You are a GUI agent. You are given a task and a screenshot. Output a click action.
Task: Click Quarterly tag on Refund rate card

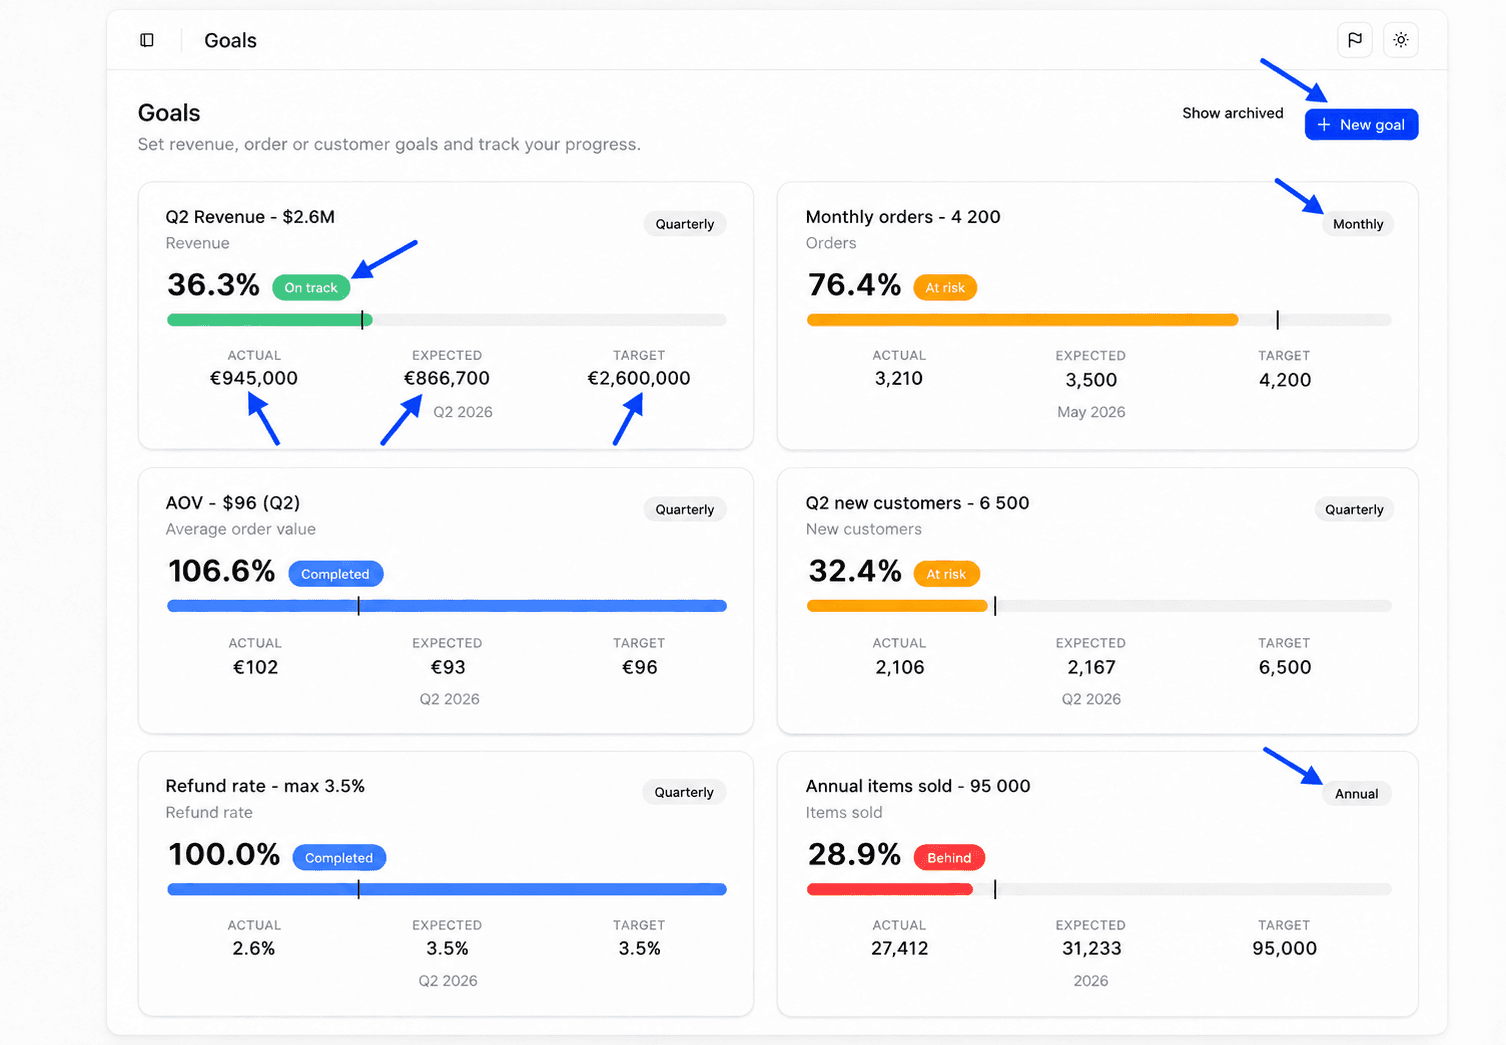pyautogui.click(x=684, y=792)
